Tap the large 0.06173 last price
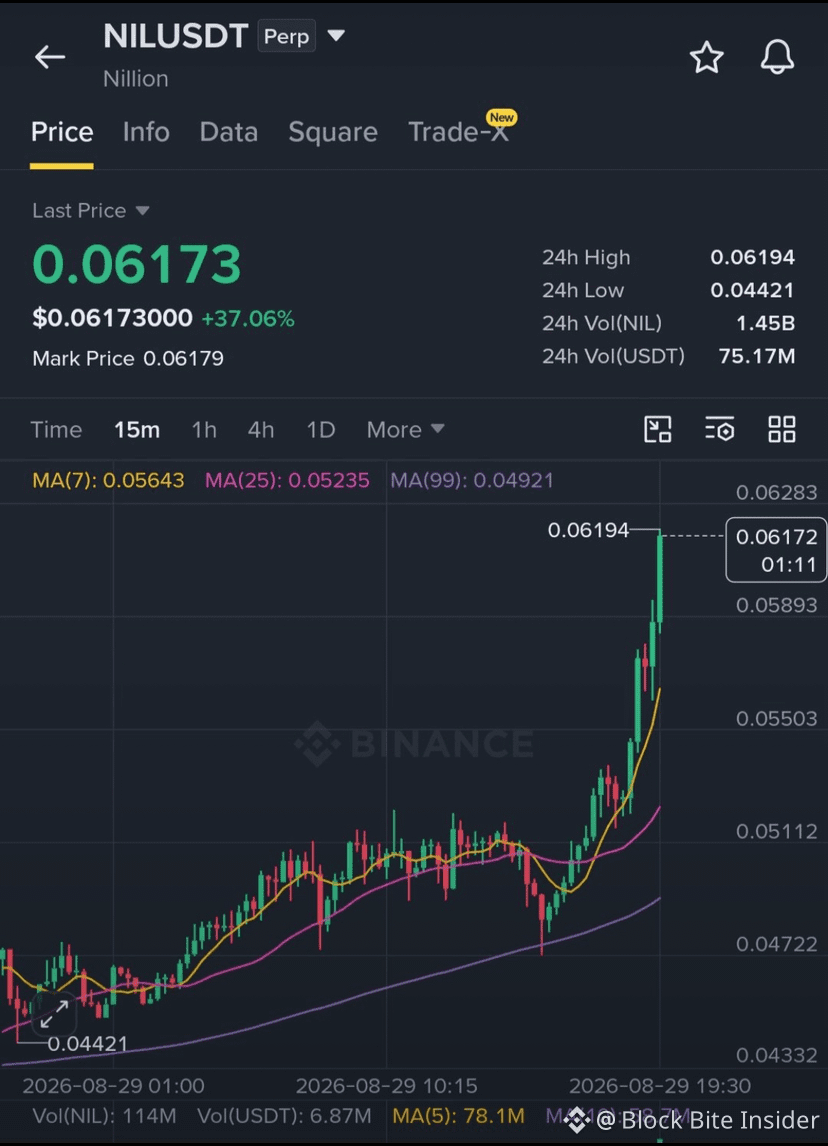The width and height of the screenshot is (828, 1146). [x=137, y=264]
